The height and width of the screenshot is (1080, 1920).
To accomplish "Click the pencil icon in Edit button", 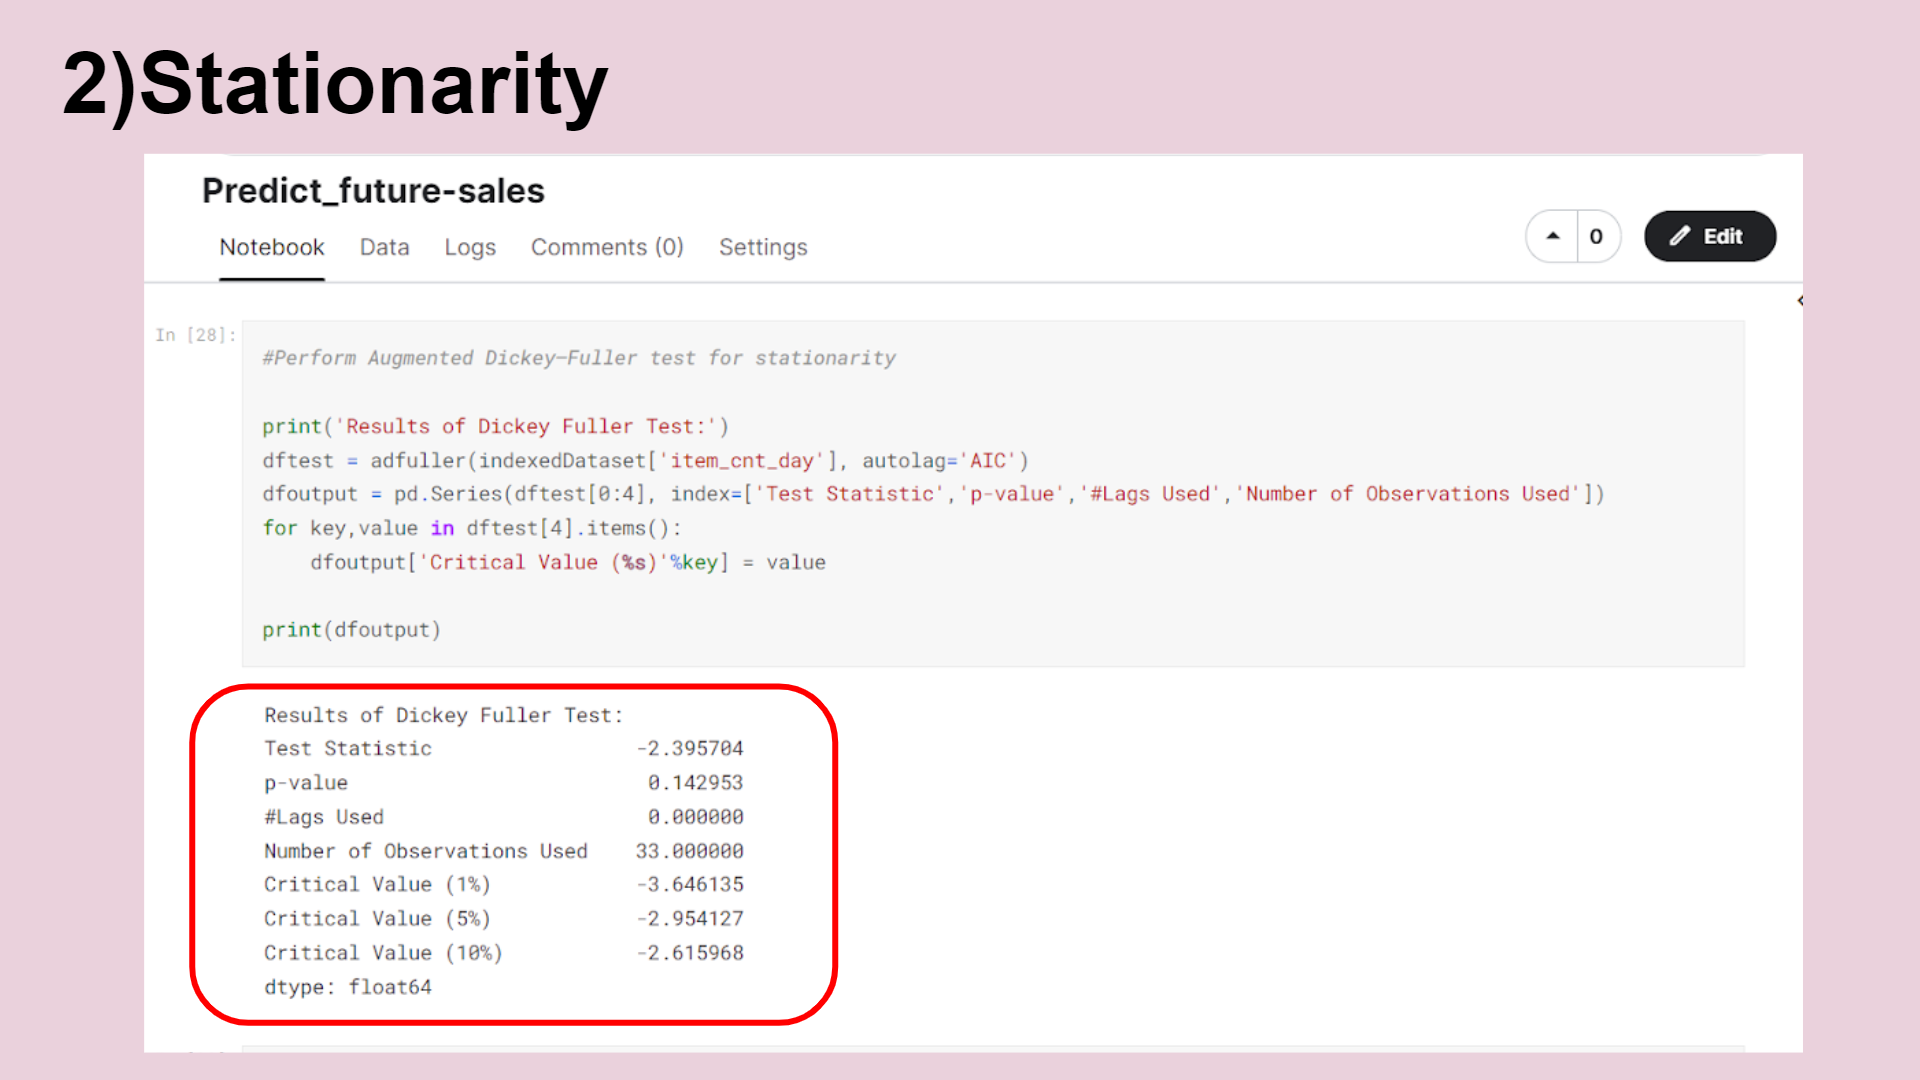I will click(x=1680, y=236).
